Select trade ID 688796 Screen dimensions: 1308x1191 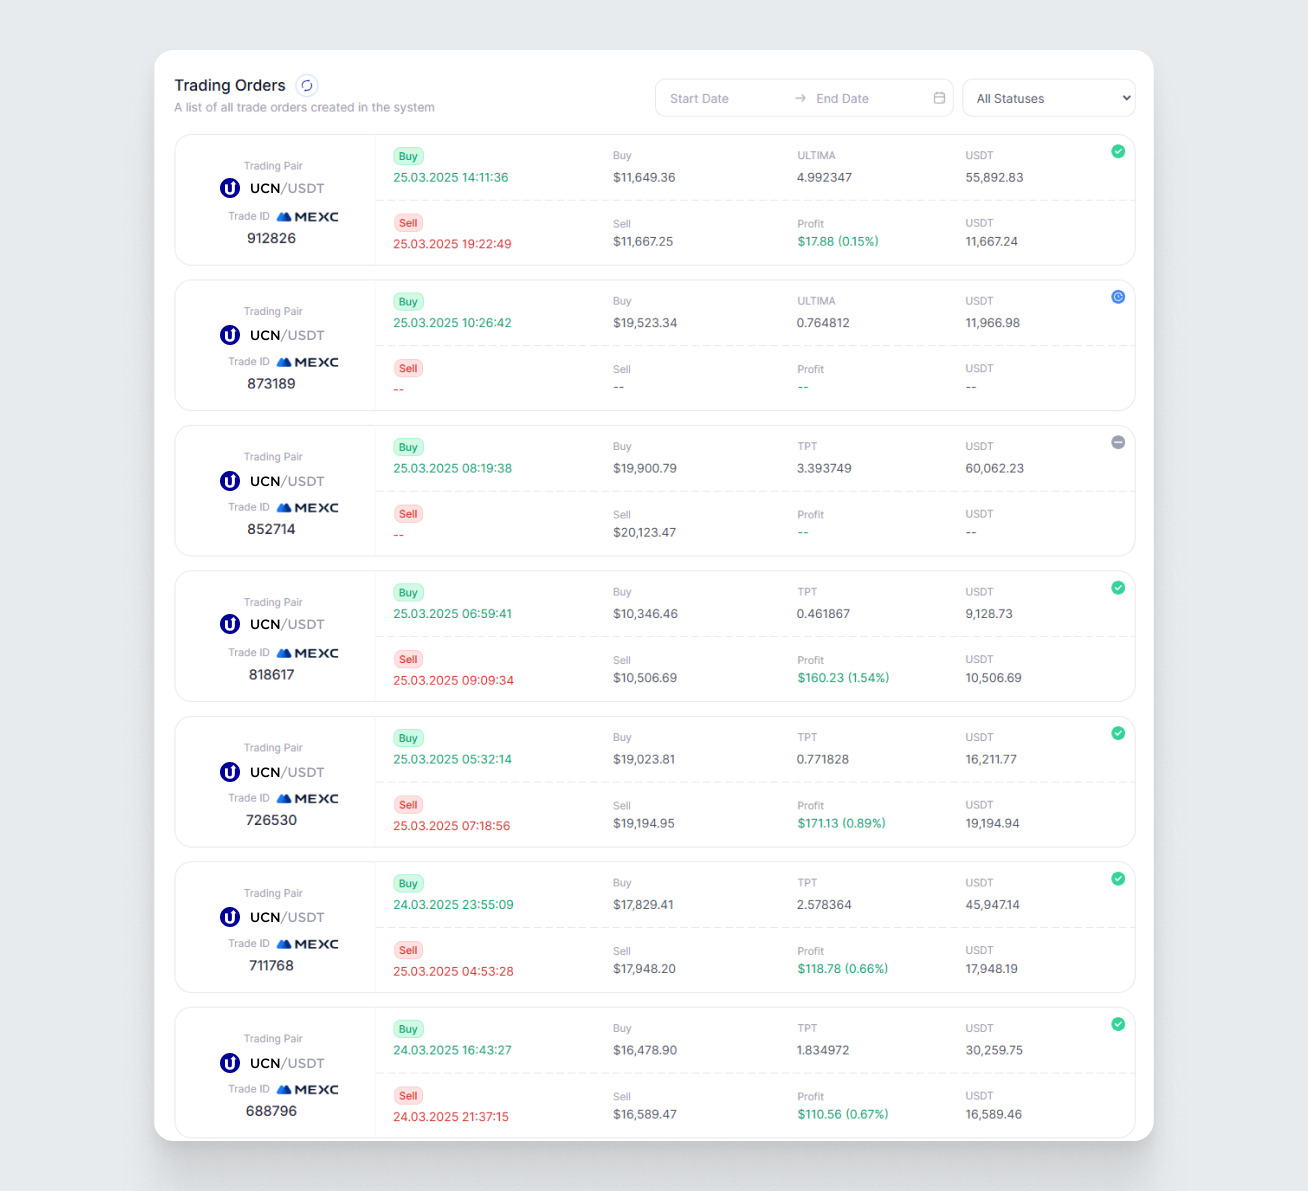[x=271, y=1111]
